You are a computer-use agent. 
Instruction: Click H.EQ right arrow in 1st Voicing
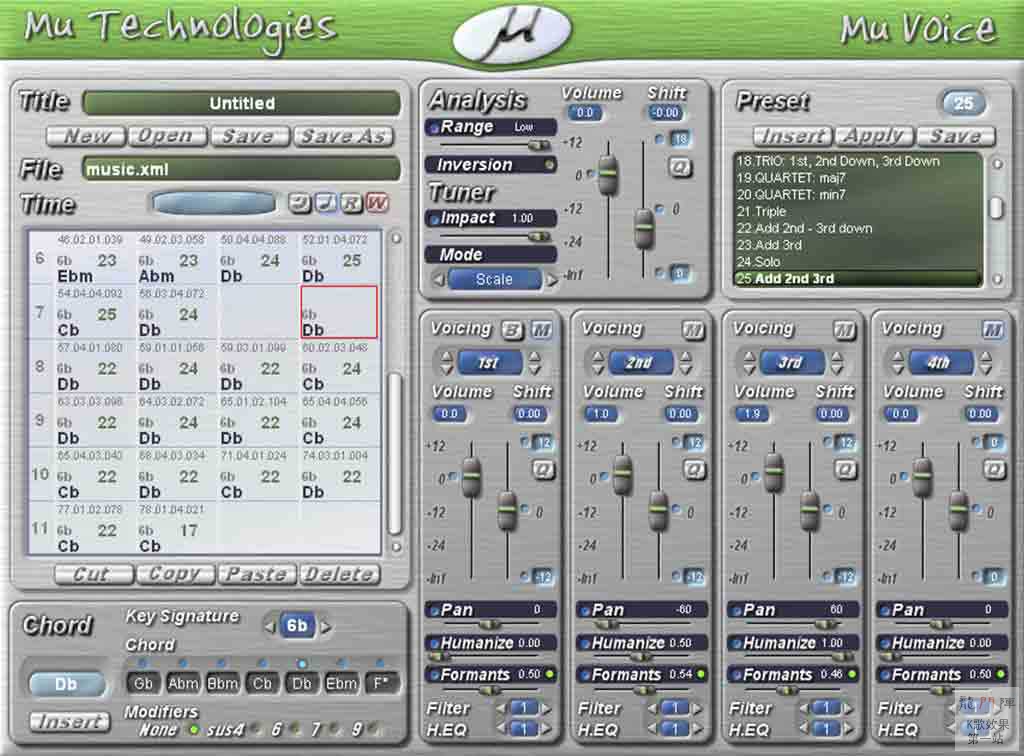point(547,728)
